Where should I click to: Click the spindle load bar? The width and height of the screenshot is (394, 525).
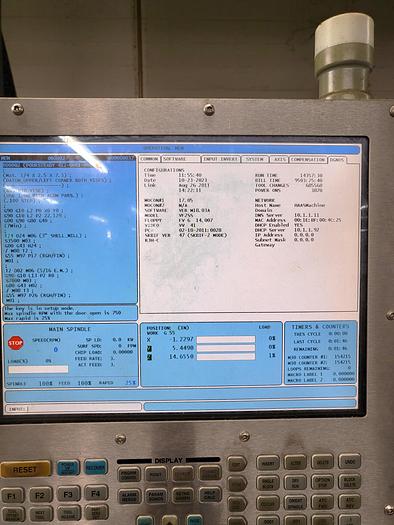[x=38, y=369]
